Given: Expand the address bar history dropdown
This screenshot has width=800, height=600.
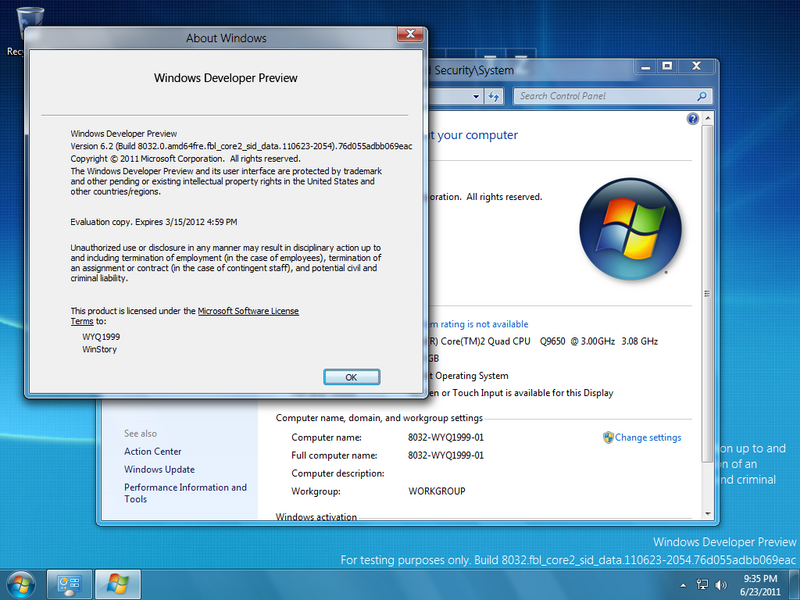Looking at the screenshot, I should coord(476,96).
